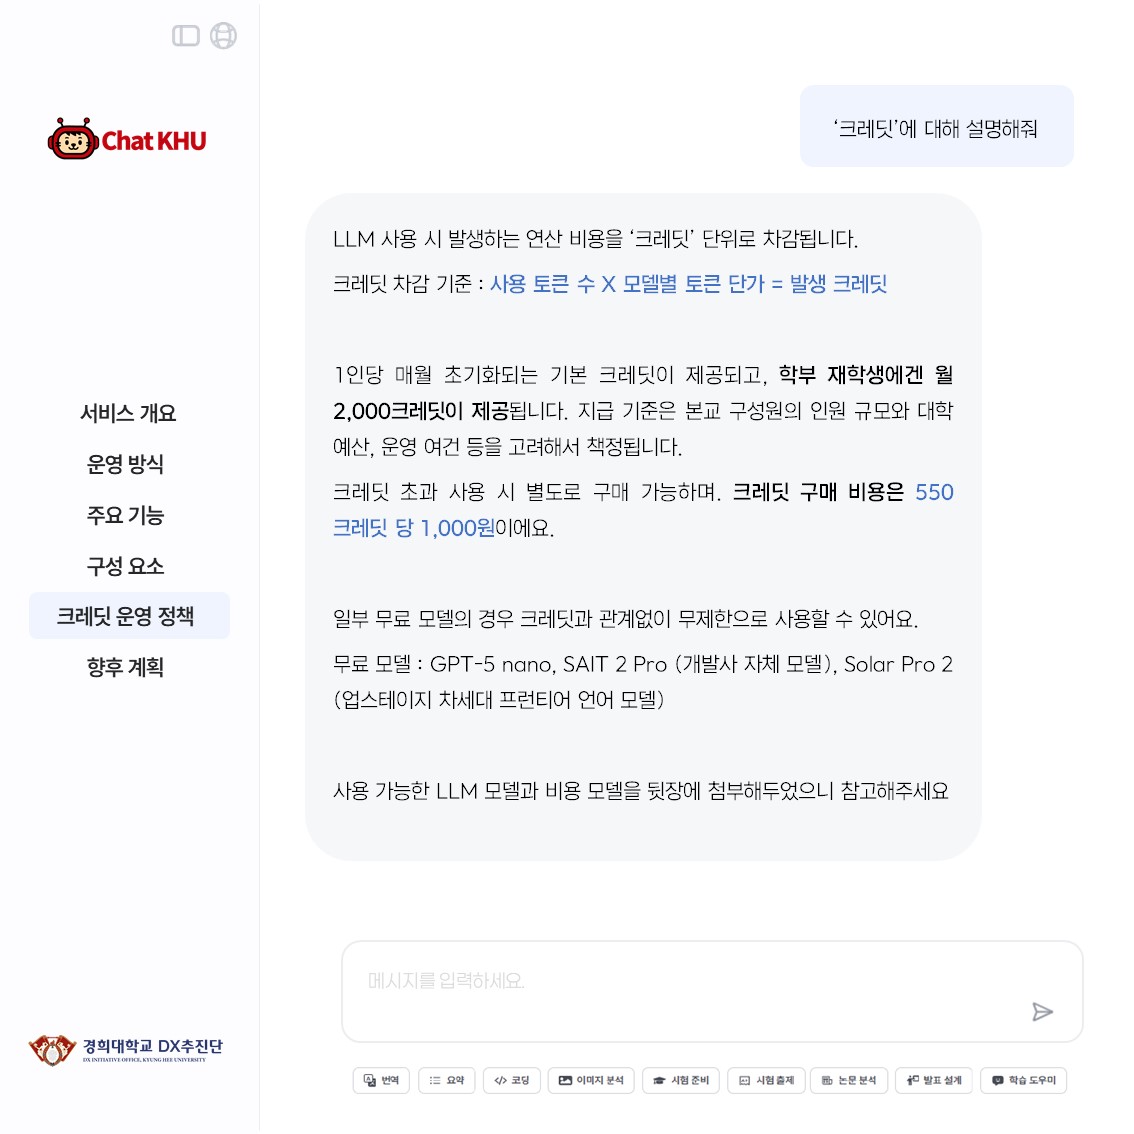This screenshot has width=1134, height=1134.
Task: Open the 운영 방식 menu item
Action: pos(125,464)
